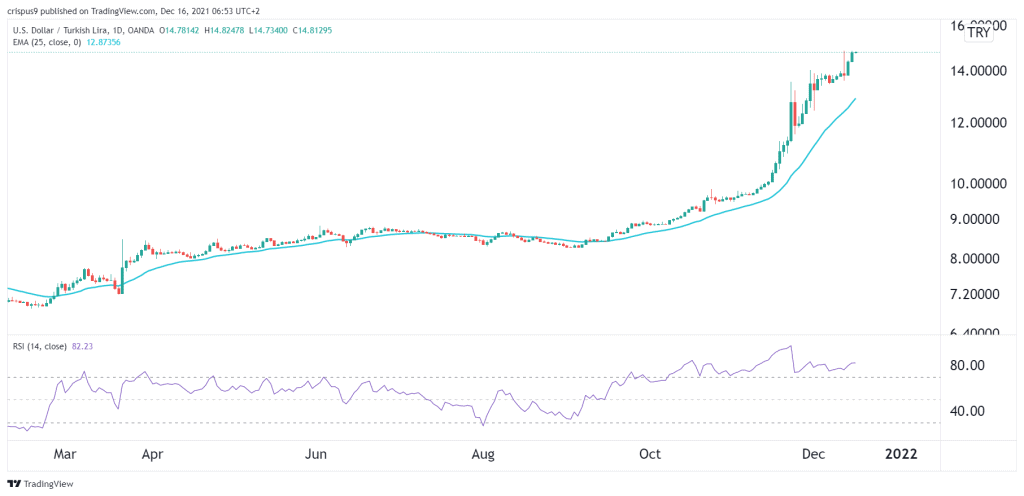Click the latest green candlestick at the chart top
The image size is (1024, 496).
(x=852, y=56)
